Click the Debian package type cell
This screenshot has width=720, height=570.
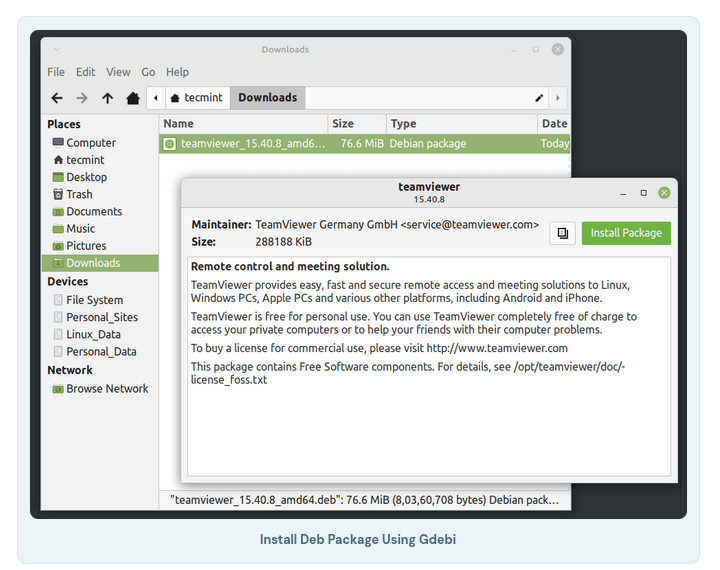[x=428, y=144]
